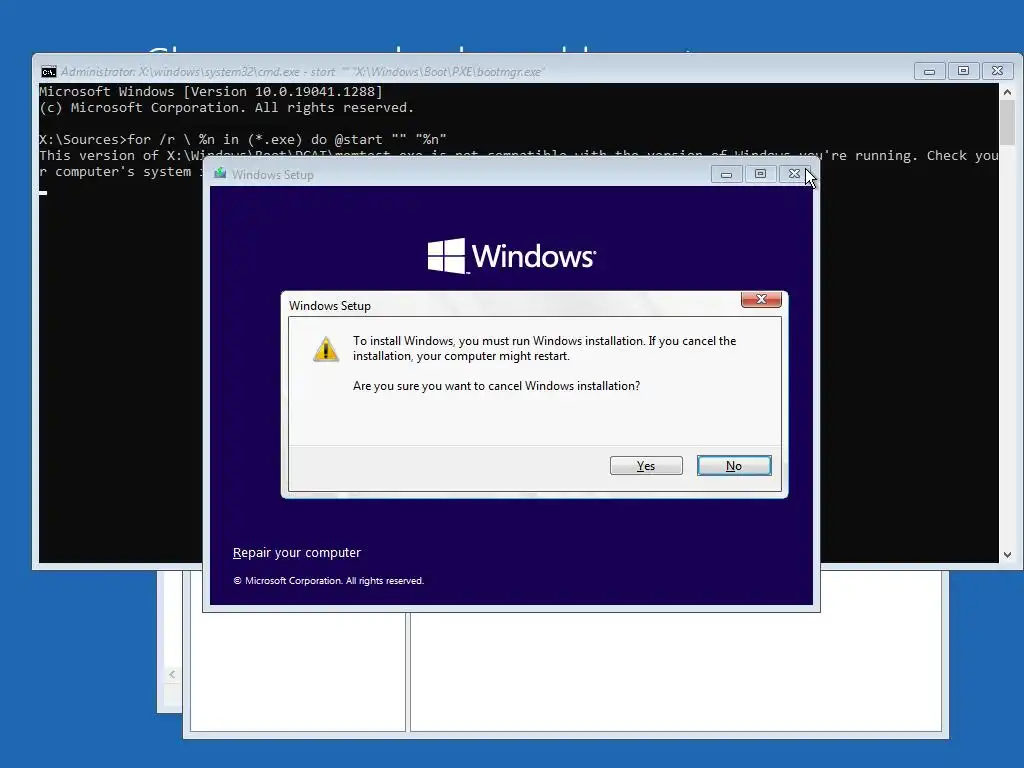Click the yellow warning triangle icon
The width and height of the screenshot is (1024, 768).
pyautogui.click(x=326, y=349)
